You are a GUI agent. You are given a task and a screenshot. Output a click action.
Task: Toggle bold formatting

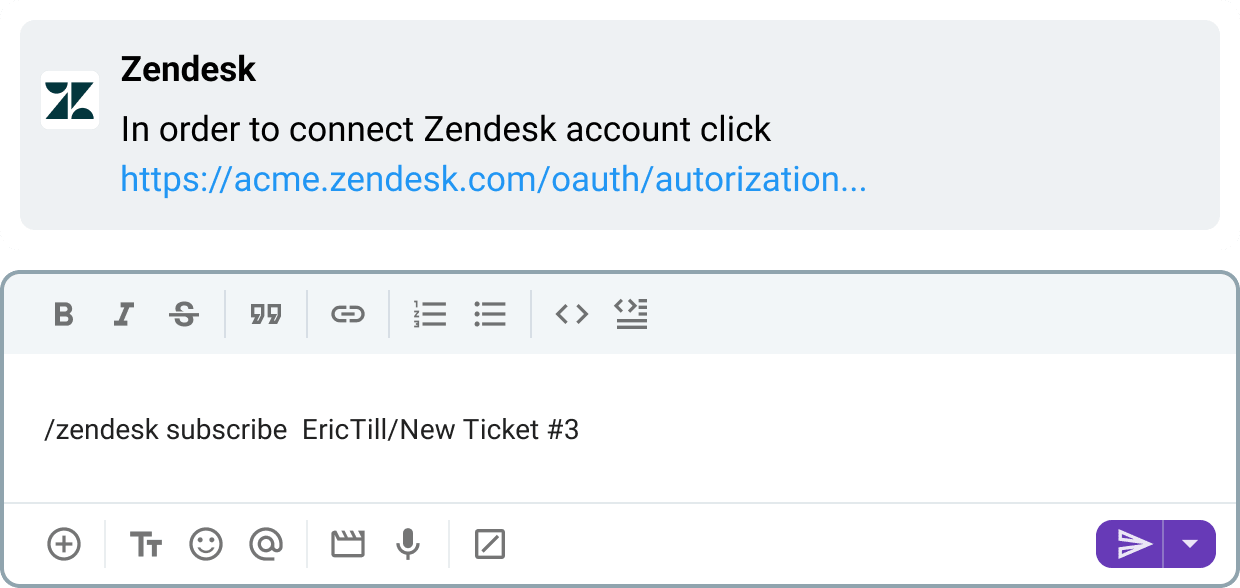63,313
